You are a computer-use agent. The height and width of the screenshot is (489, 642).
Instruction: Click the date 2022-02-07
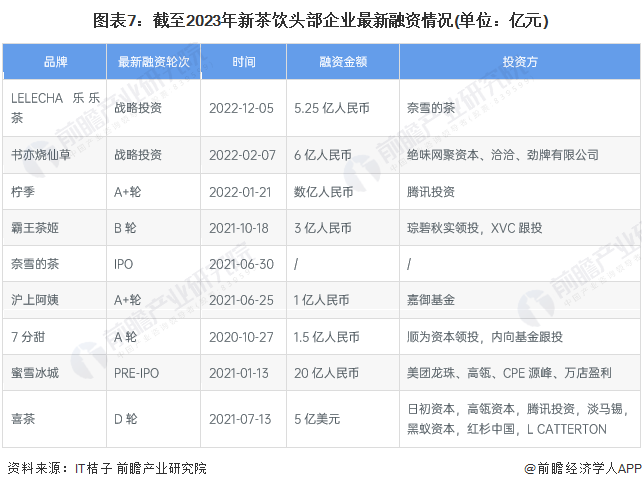pos(242,155)
